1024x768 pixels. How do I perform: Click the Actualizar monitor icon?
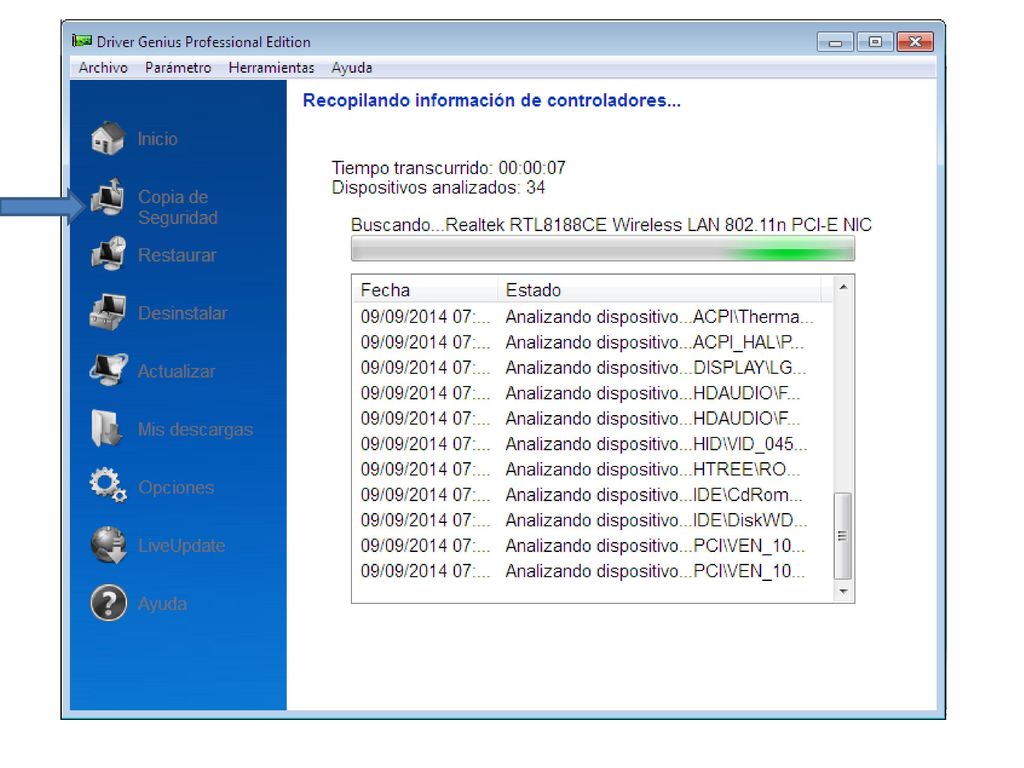pyautogui.click(x=108, y=371)
